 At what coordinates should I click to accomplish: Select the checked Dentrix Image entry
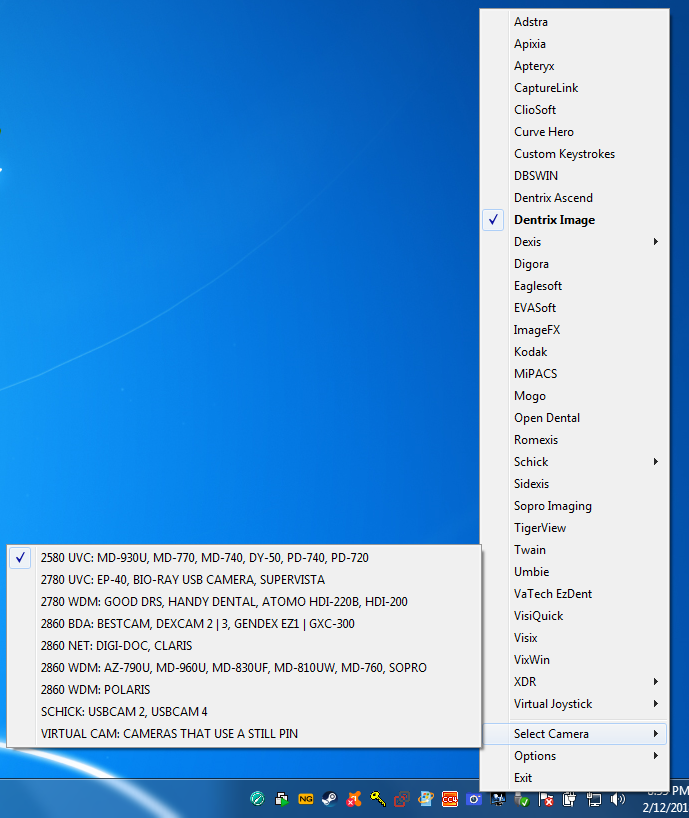tap(574, 220)
